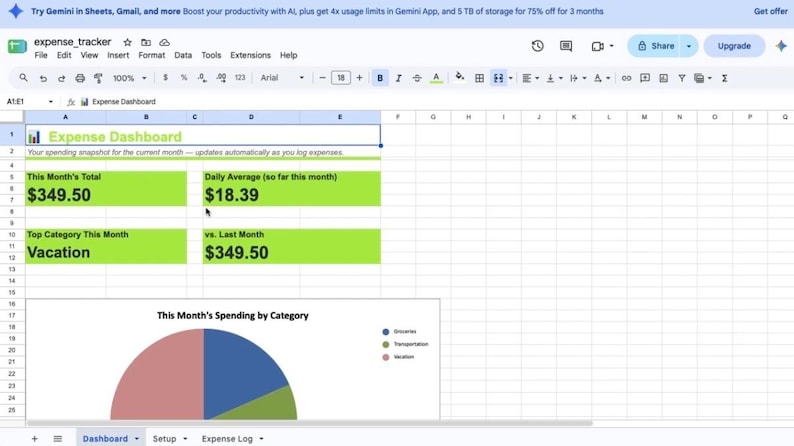Add a new sheet with plus
This screenshot has height=446, width=794.
point(34,438)
